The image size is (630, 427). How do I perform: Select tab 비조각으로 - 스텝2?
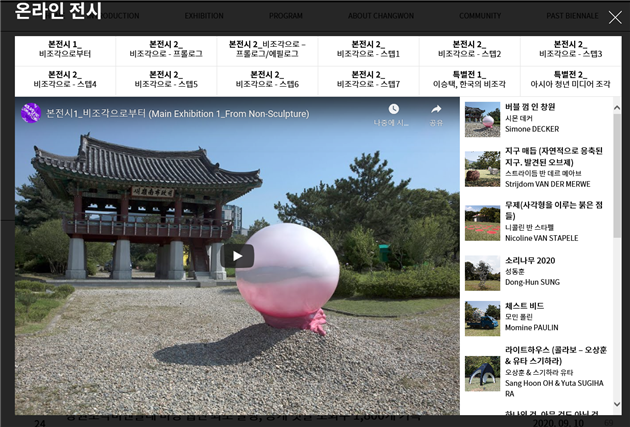[469, 51]
